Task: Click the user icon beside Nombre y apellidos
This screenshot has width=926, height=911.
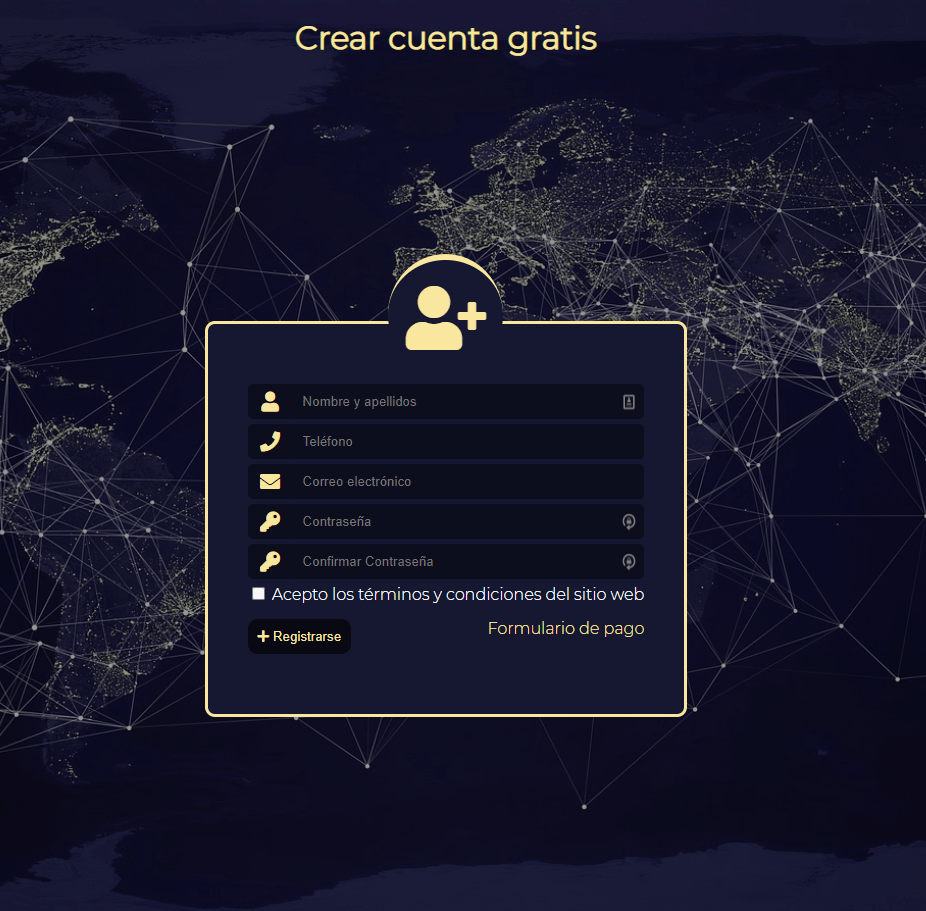Action: [270, 401]
